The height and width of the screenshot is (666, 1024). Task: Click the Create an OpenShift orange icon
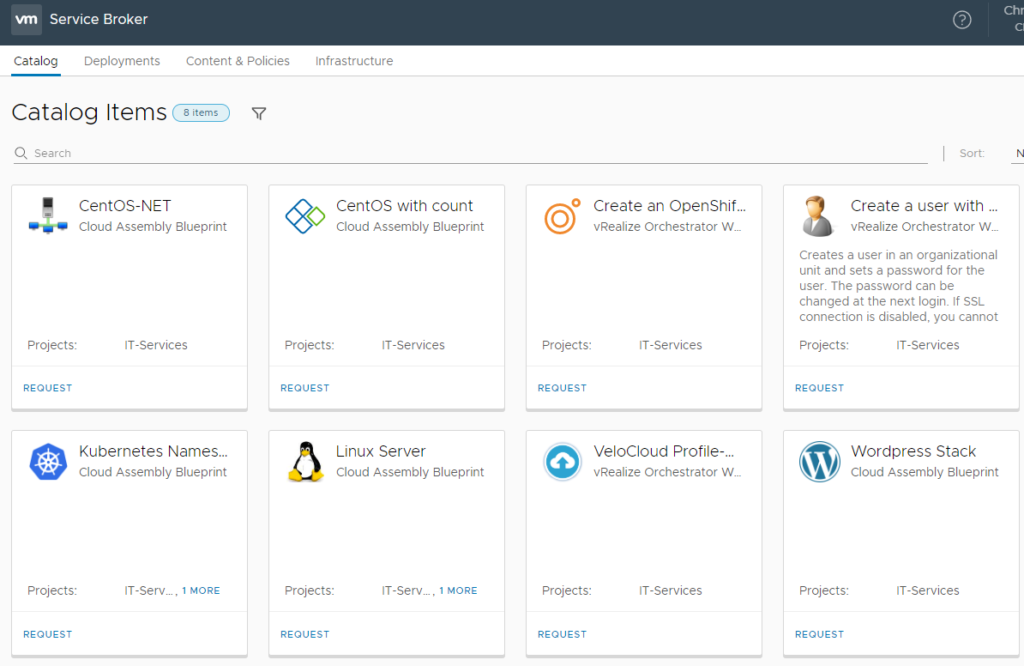562,216
